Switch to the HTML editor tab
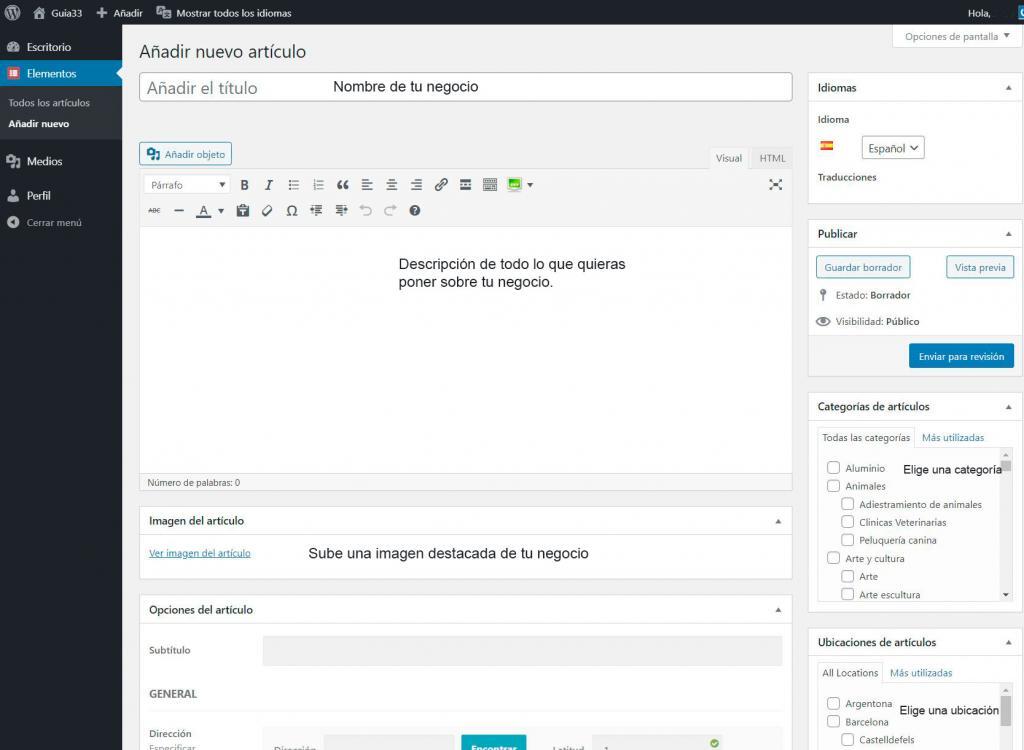 [x=772, y=158]
